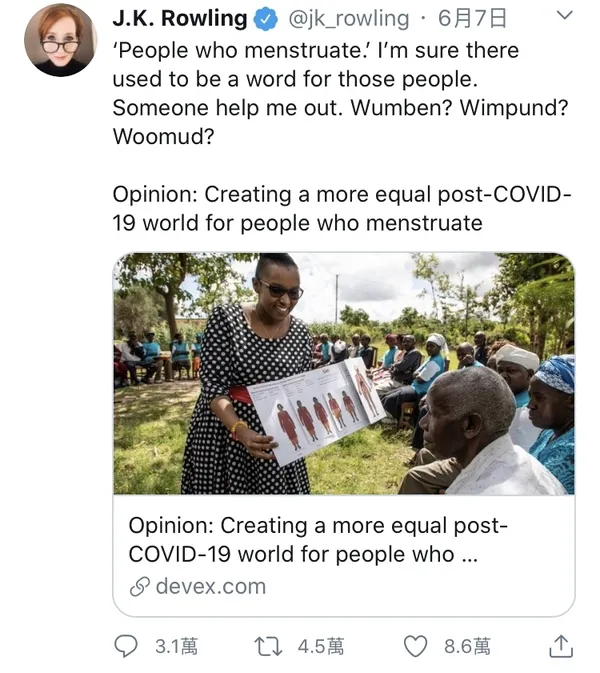600x673 pixels.
Task: Click the reply speech bubble icon
Action: coord(126,646)
